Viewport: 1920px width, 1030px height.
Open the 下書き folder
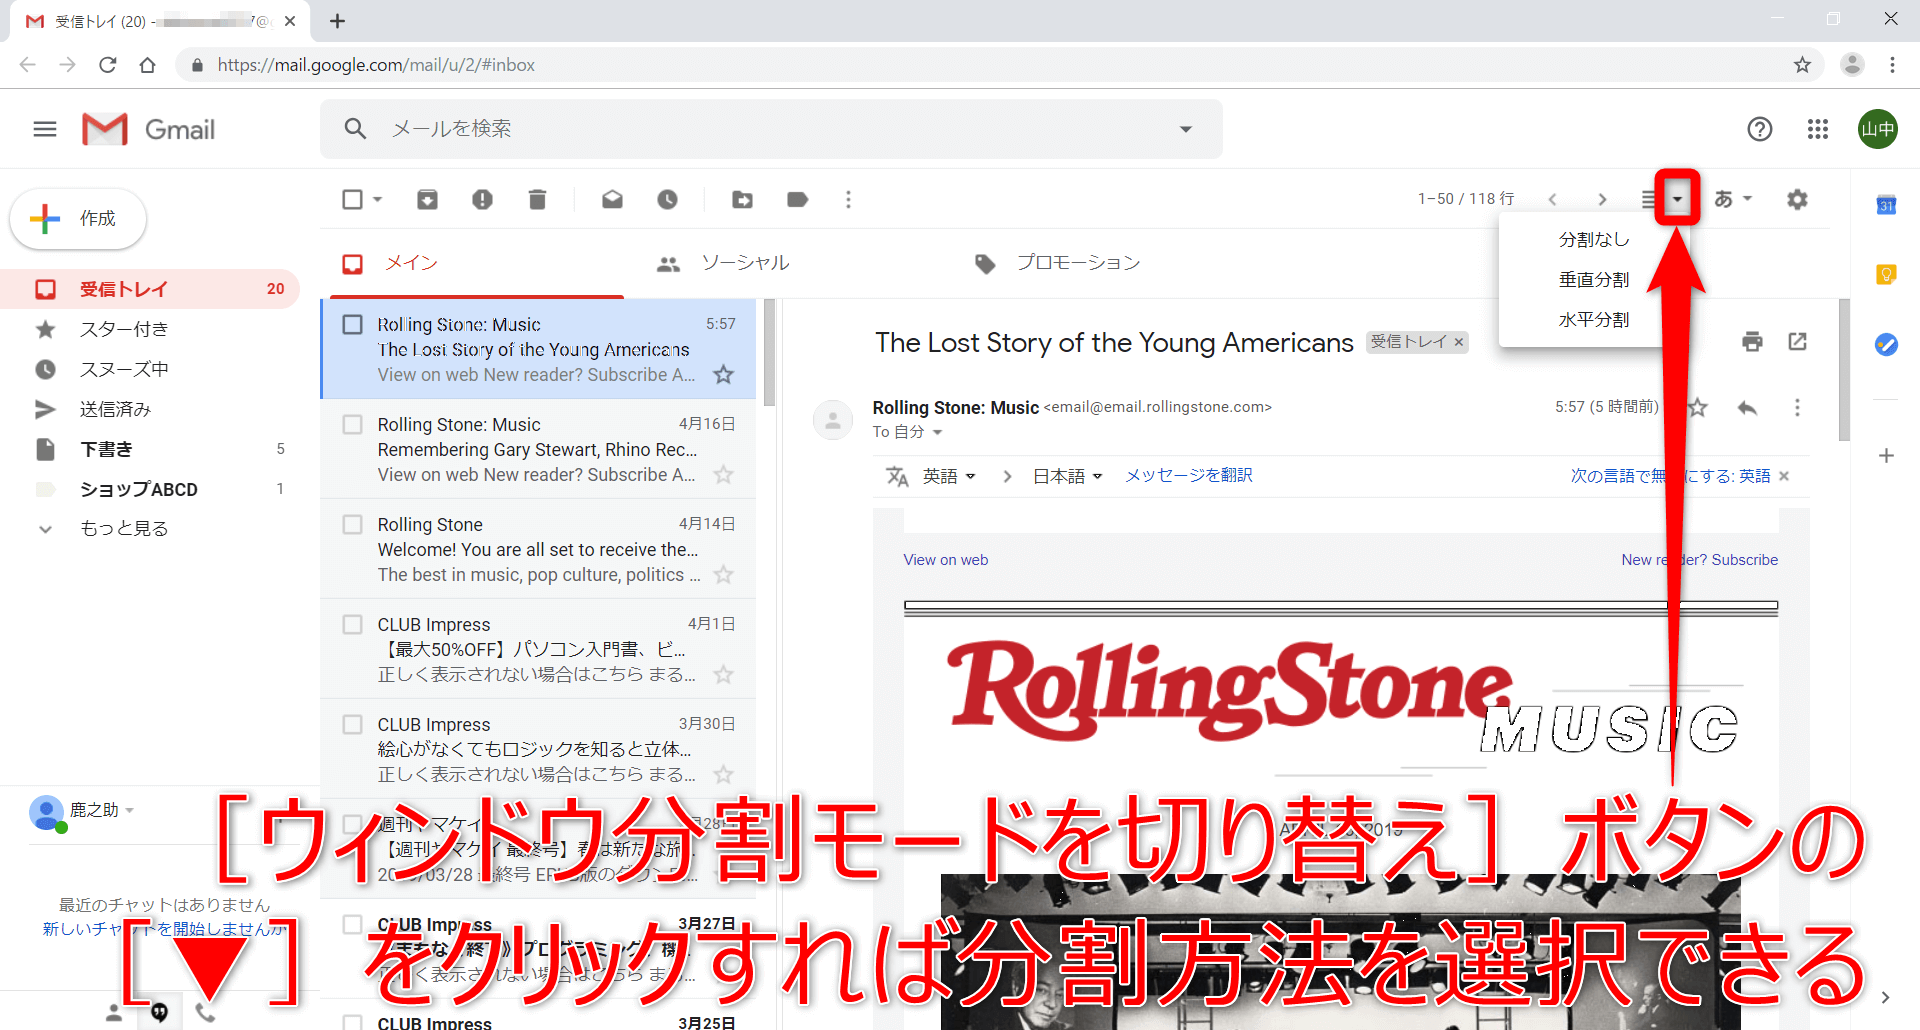(x=150, y=449)
